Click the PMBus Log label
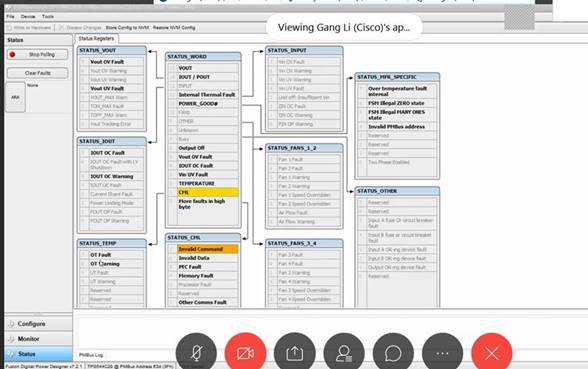The height and width of the screenshot is (369, 588). 91,355
